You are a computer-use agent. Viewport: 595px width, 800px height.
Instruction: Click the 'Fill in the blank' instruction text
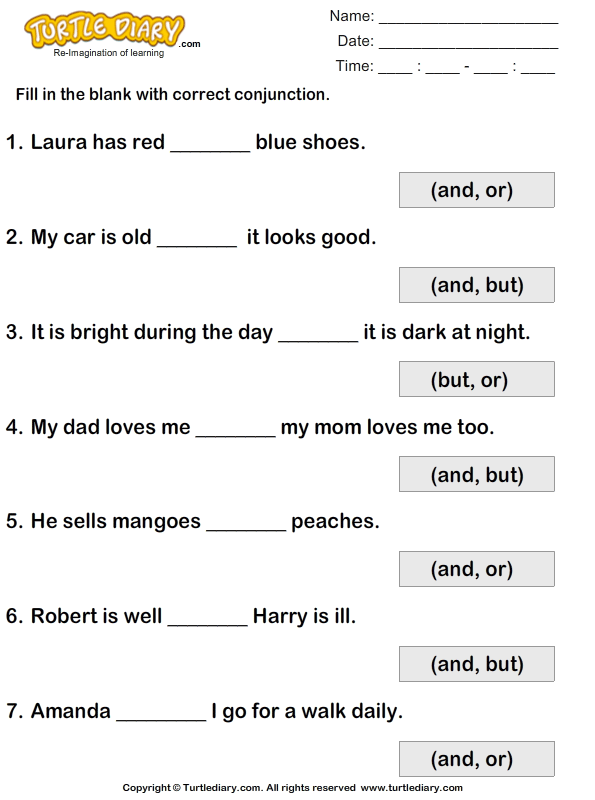(x=172, y=94)
